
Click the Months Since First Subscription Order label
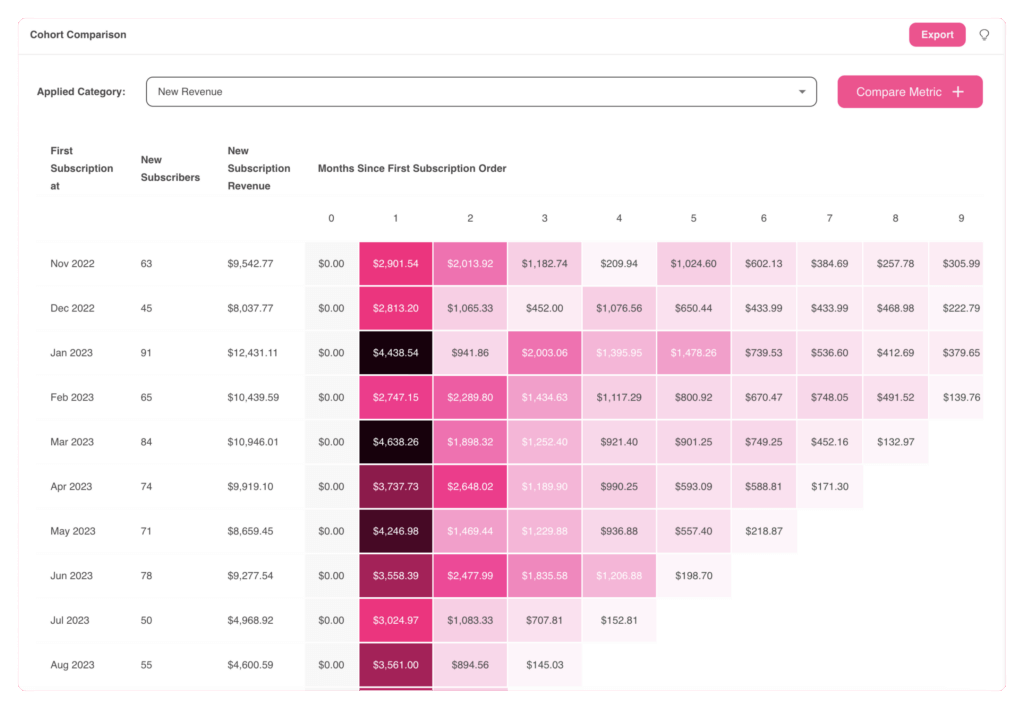[x=412, y=168]
